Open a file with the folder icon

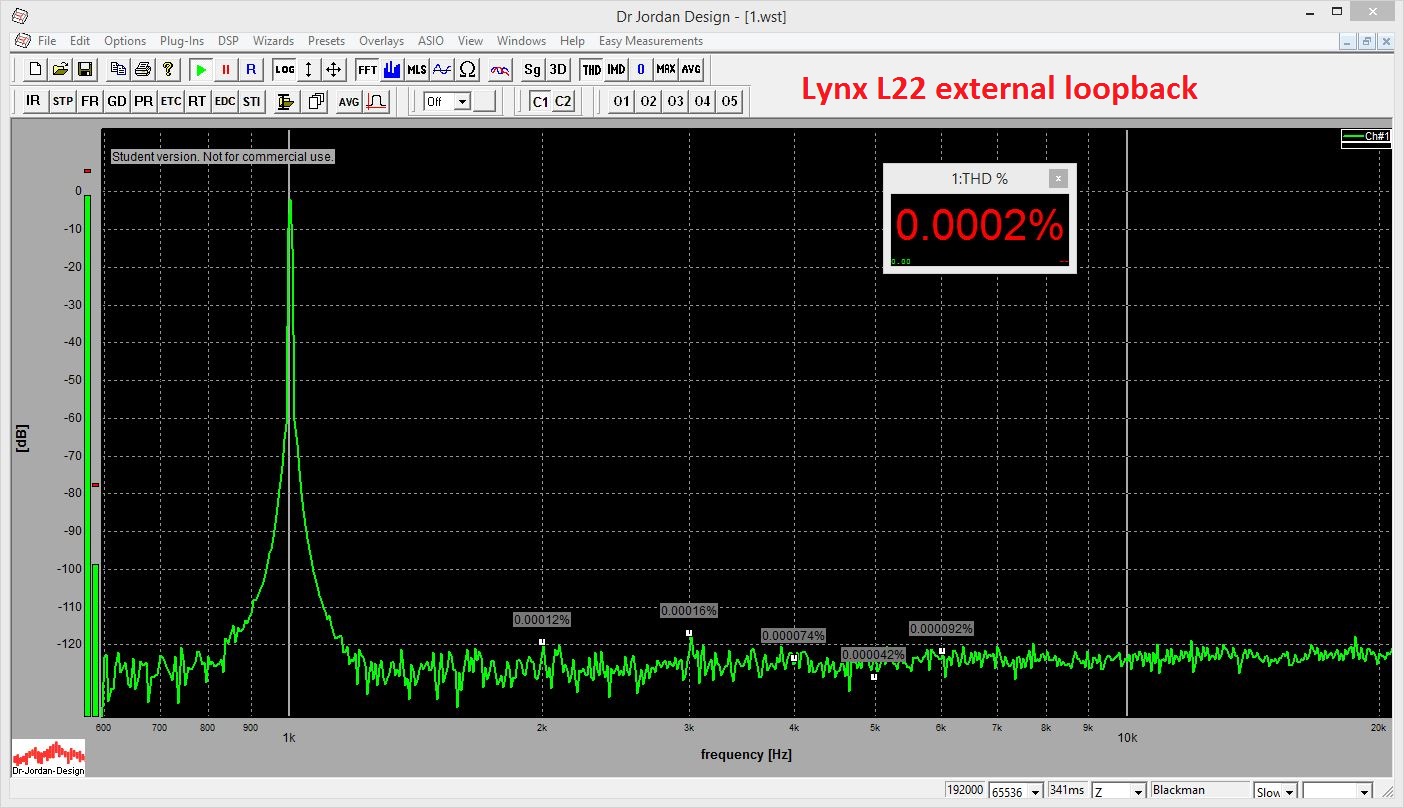tap(60, 69)
